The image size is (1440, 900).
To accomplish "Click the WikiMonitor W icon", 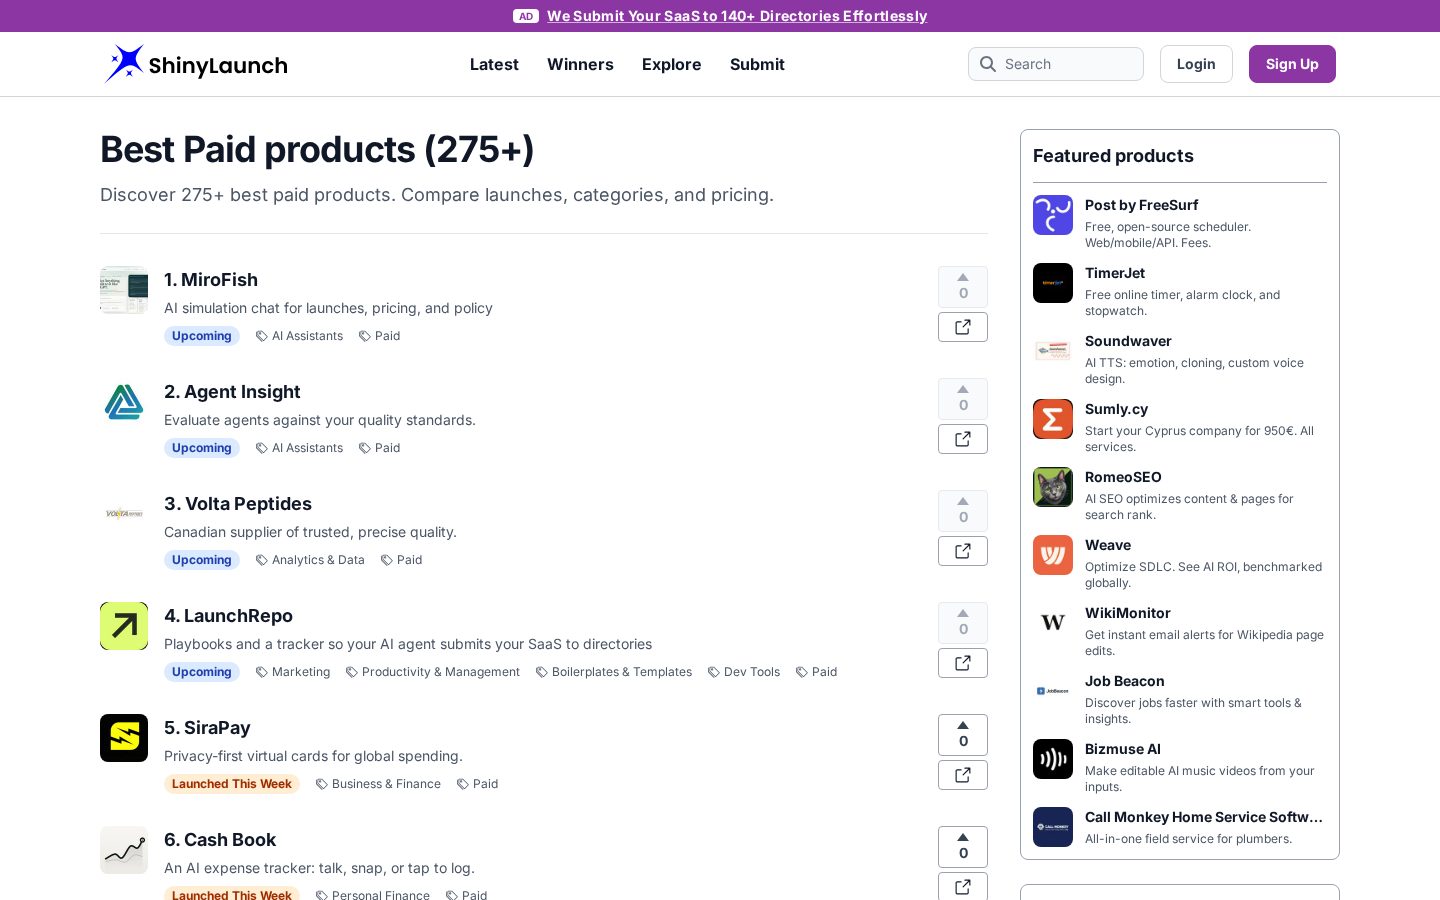I will [x=1053, y=623].
